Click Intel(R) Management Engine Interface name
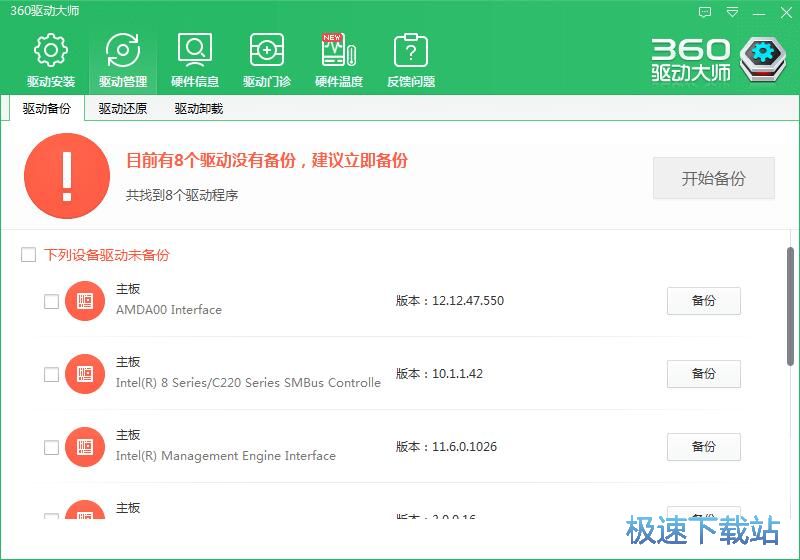 (x=226, y=455)
